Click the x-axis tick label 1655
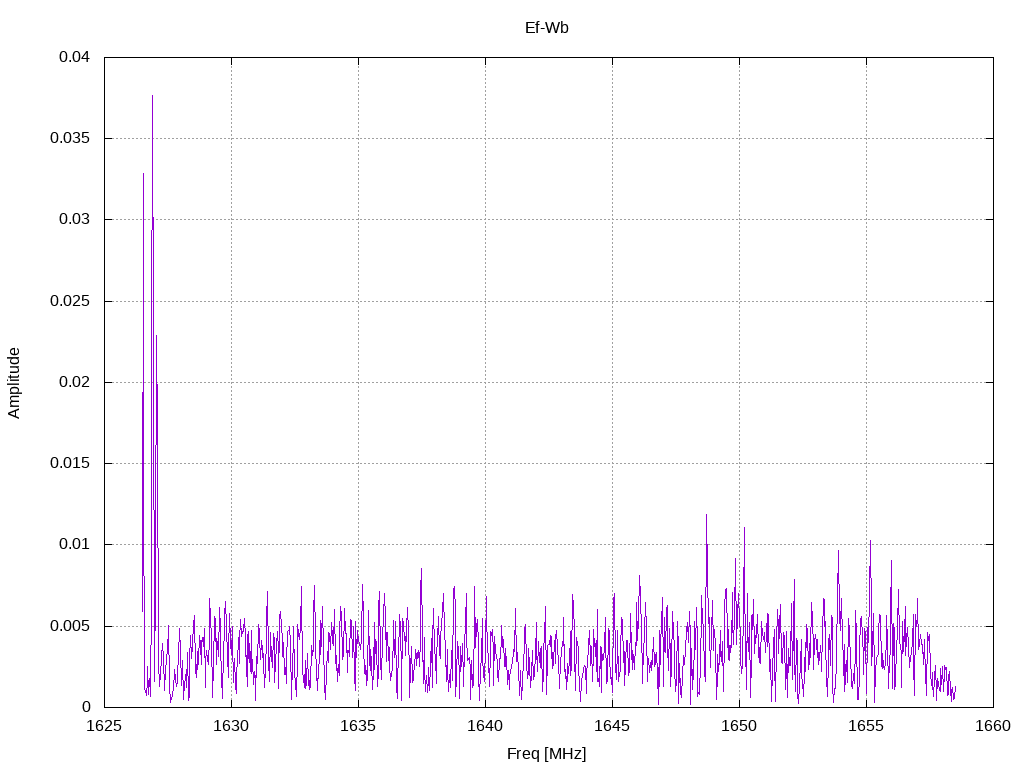 click(867, 726)
